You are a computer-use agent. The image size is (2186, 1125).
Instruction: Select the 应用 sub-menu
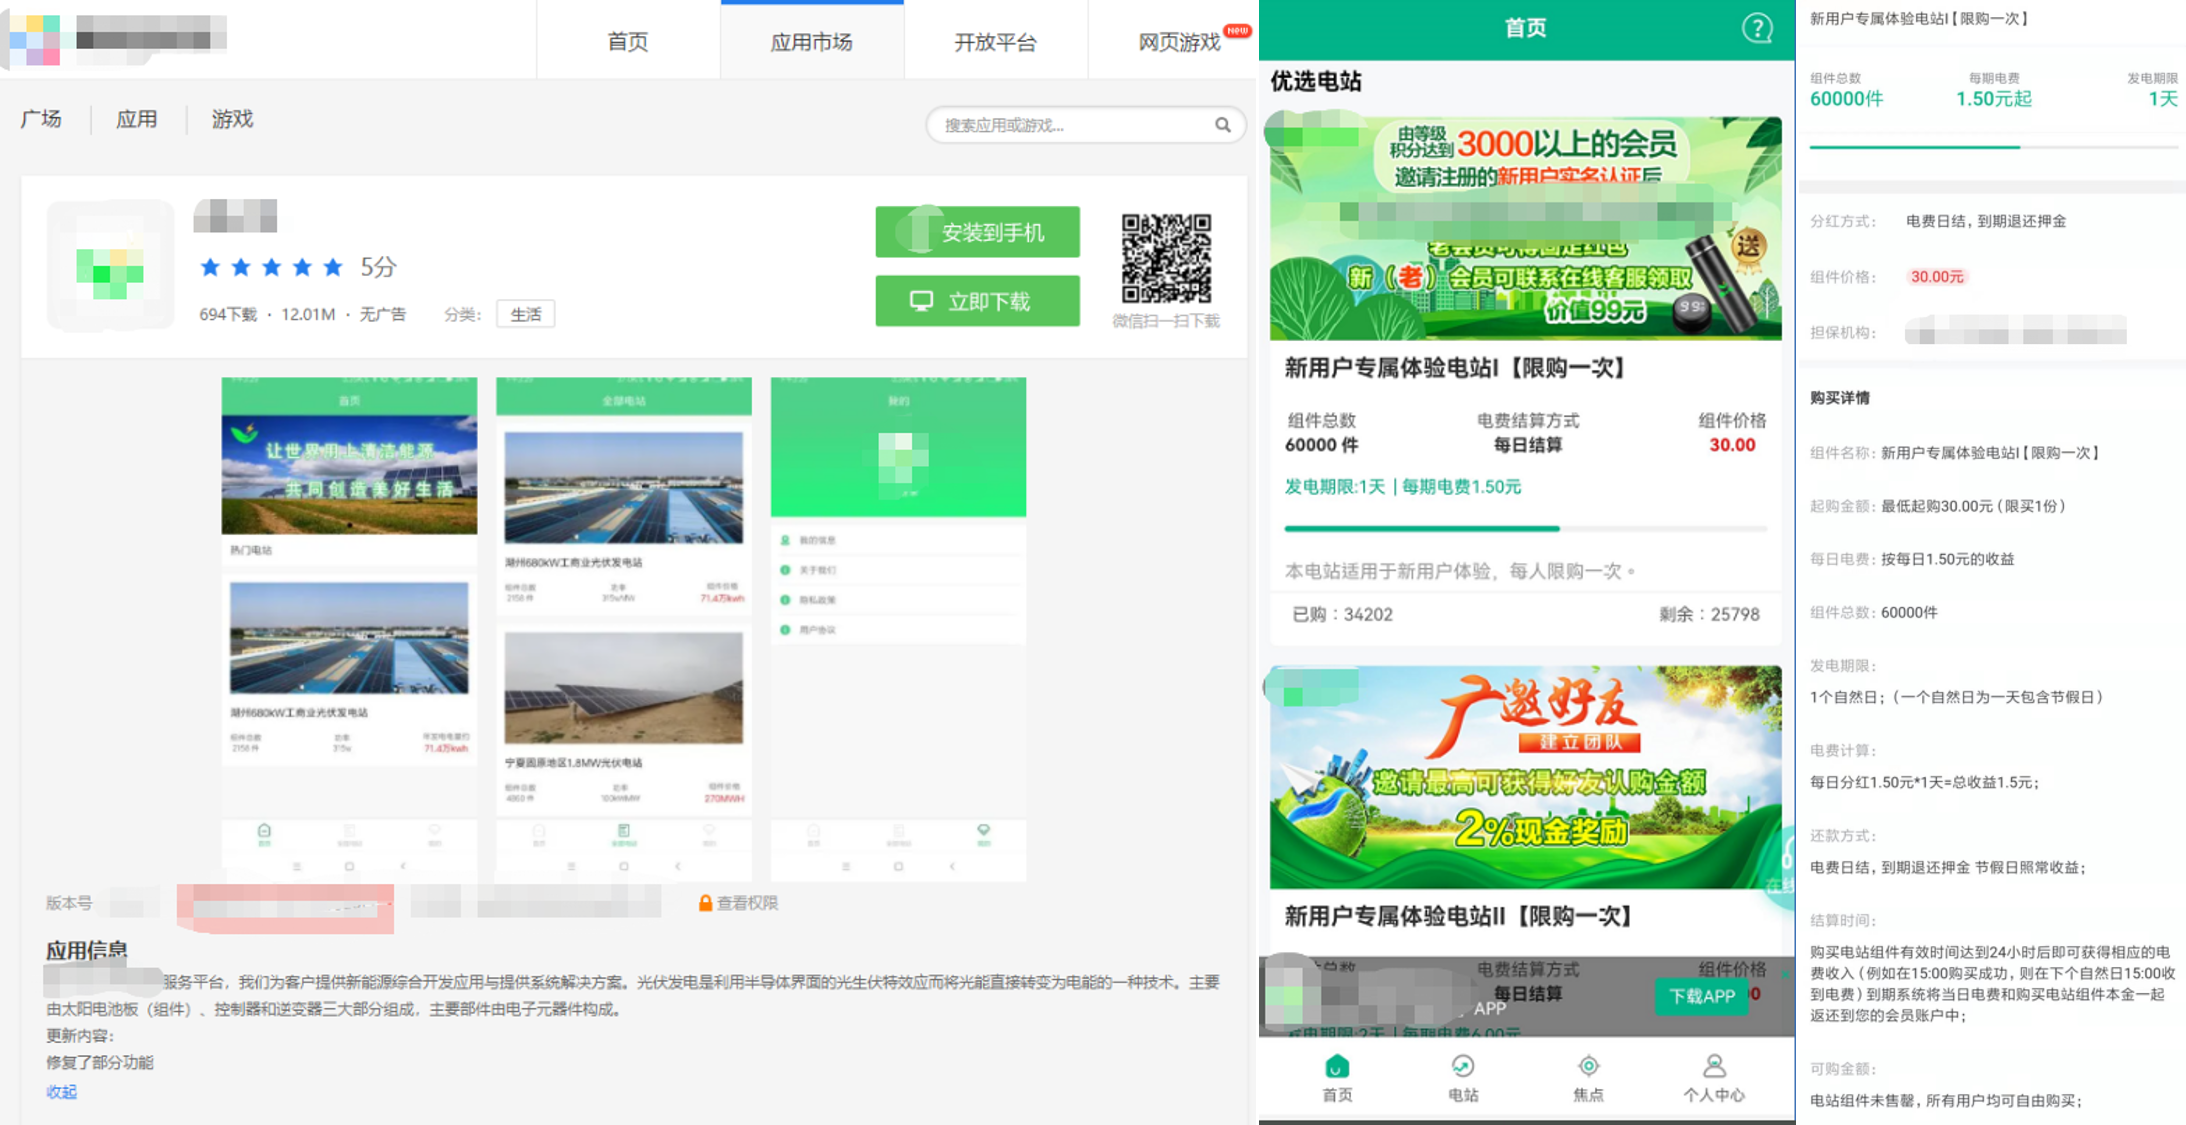pyautogui.click(x=136, y=119)
